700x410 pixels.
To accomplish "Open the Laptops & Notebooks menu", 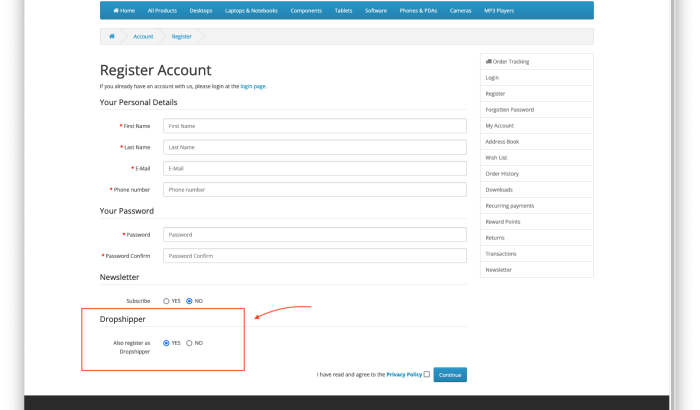I will tap(251, 10).
